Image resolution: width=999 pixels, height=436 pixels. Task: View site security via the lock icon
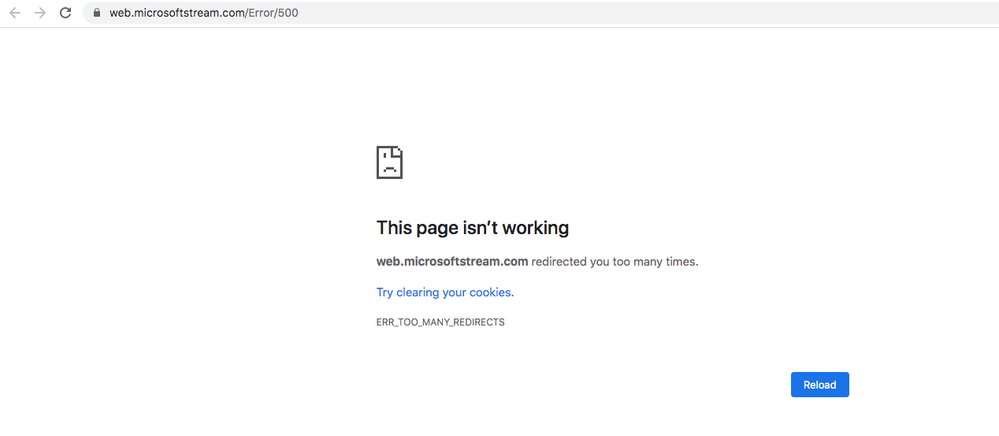[97, 13]
